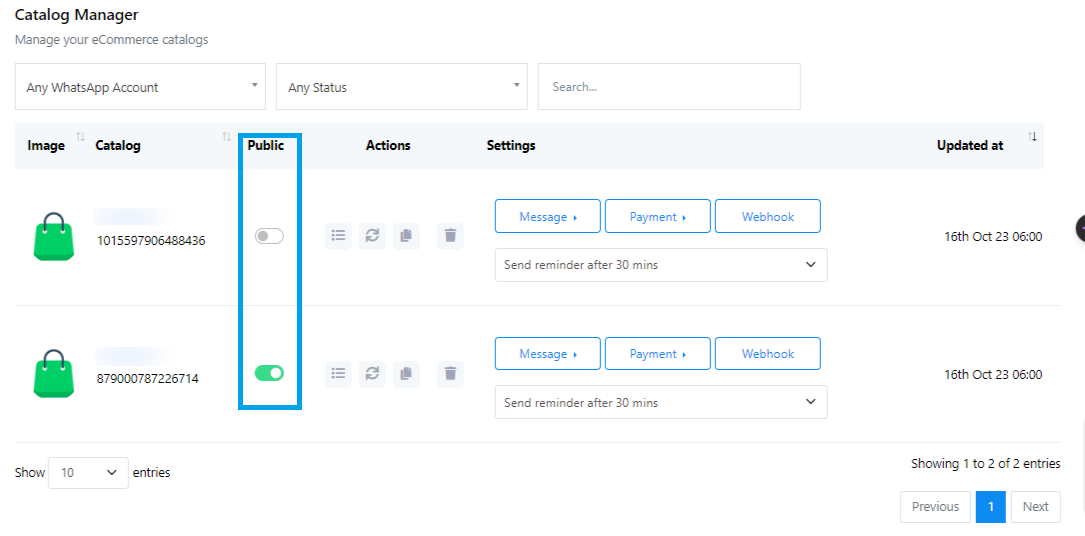
Task: Remove catalog 879000787226714 using trash icon
Action: [x=450, y=373]
